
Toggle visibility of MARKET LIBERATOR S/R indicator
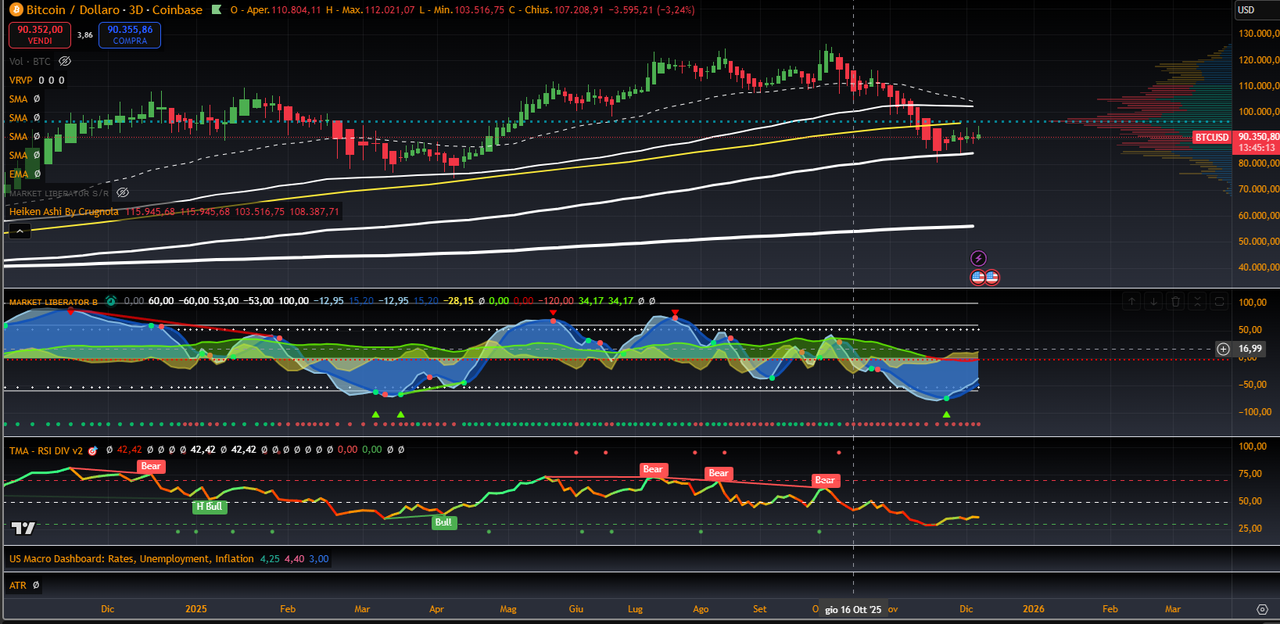122,192
